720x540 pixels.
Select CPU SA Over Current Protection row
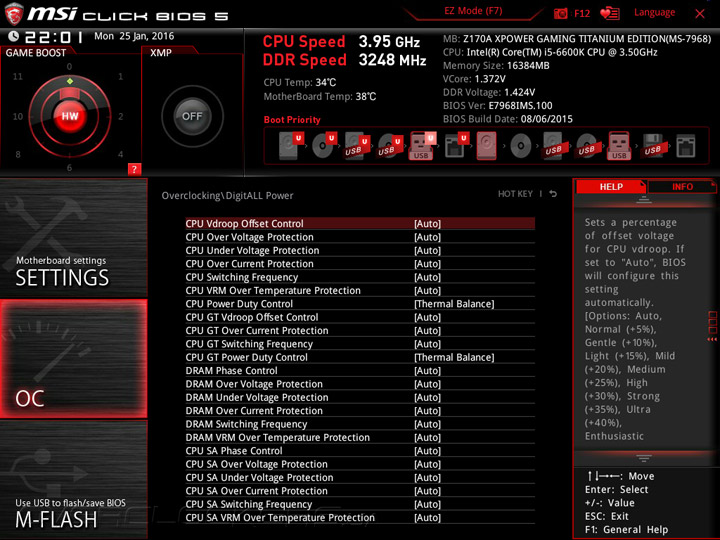(x=360, y=490)
